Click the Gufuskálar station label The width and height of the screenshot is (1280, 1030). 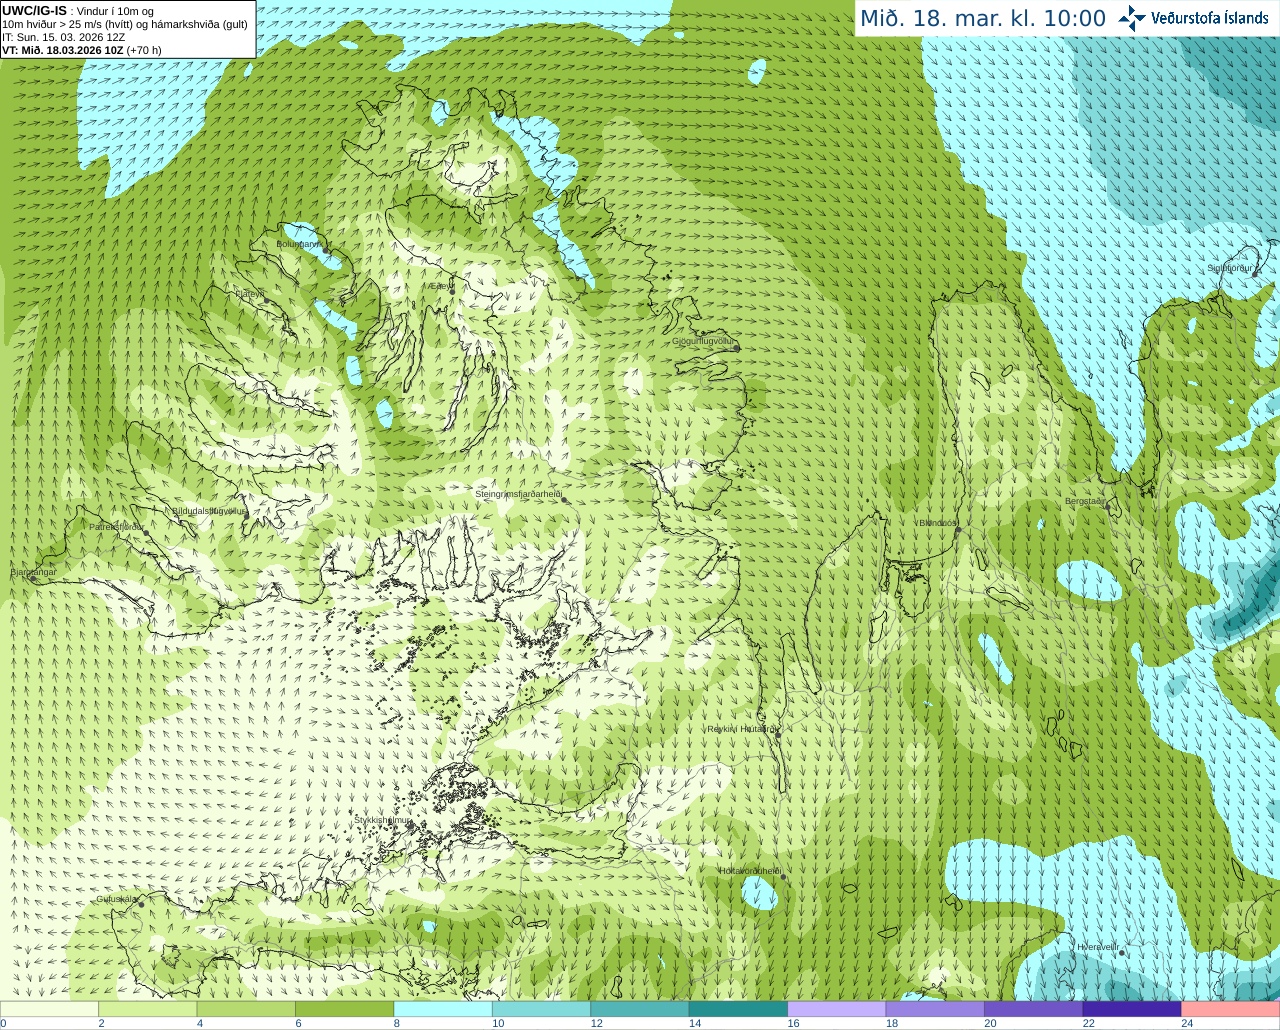tap(117, 899)
